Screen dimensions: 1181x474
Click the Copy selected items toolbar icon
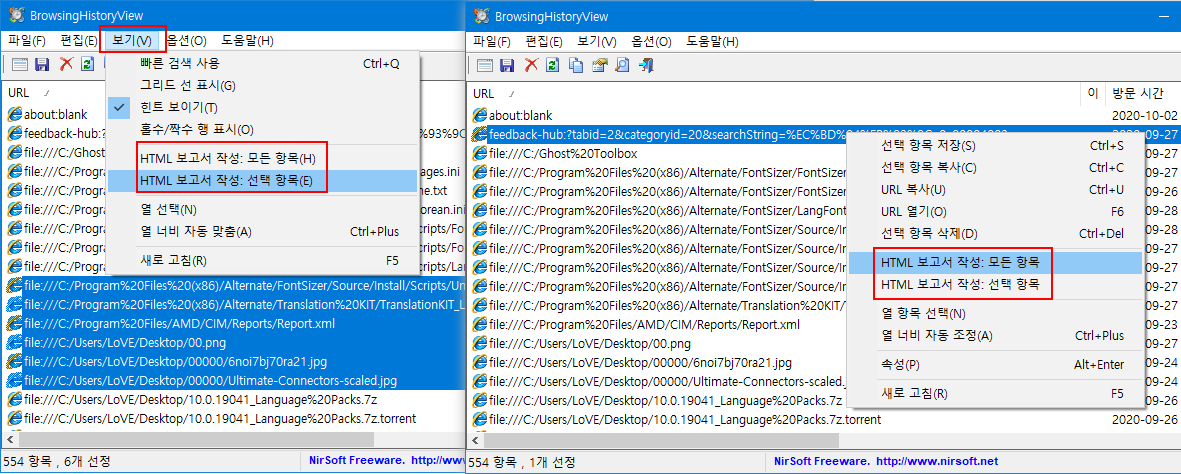tap(576, 65)
